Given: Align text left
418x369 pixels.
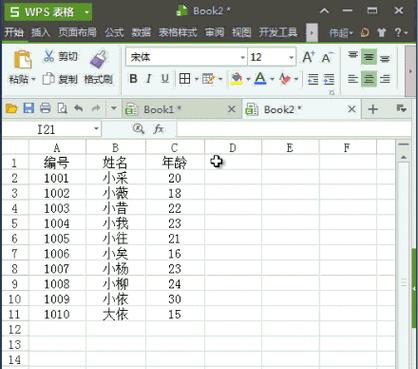Looking at the screenshot, I should (353, 79).
